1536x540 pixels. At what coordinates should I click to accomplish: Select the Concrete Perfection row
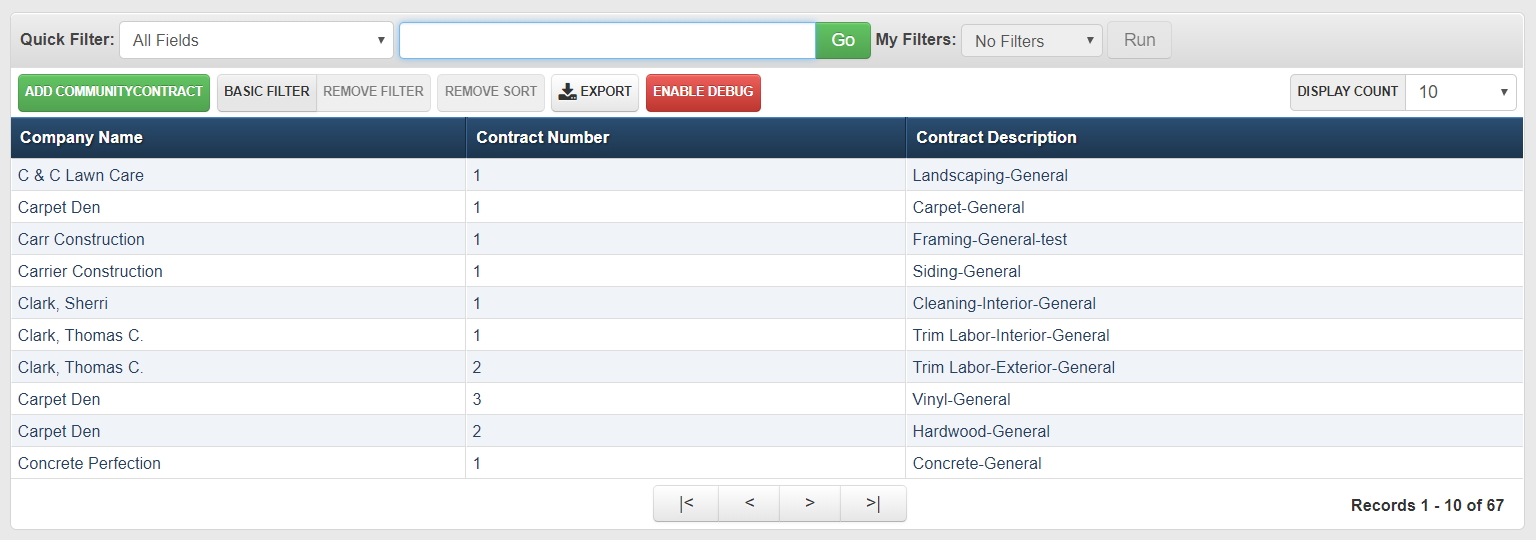tap(90, 464)
